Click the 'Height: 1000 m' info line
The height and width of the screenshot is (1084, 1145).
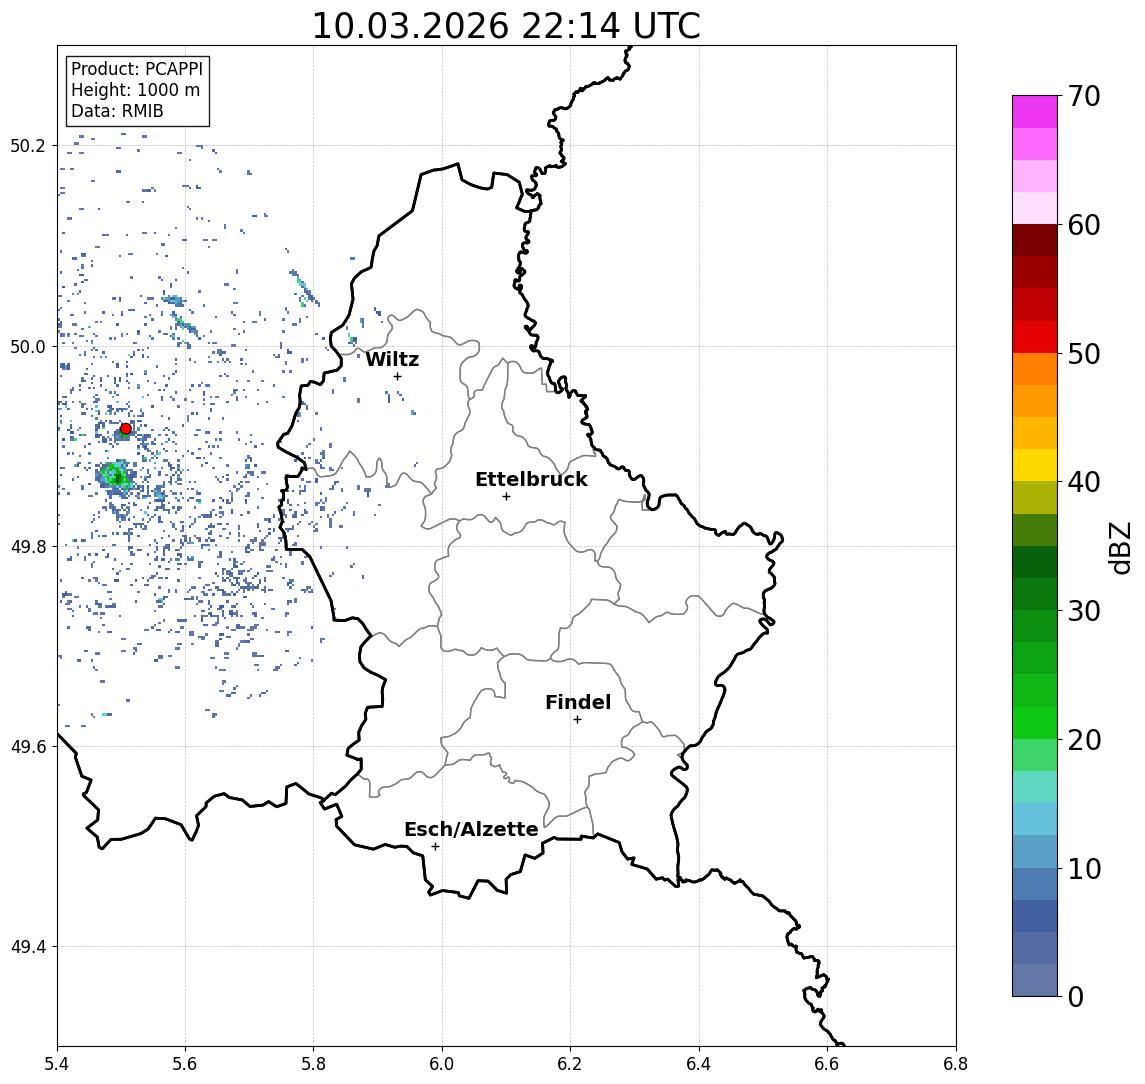point(135,91)
